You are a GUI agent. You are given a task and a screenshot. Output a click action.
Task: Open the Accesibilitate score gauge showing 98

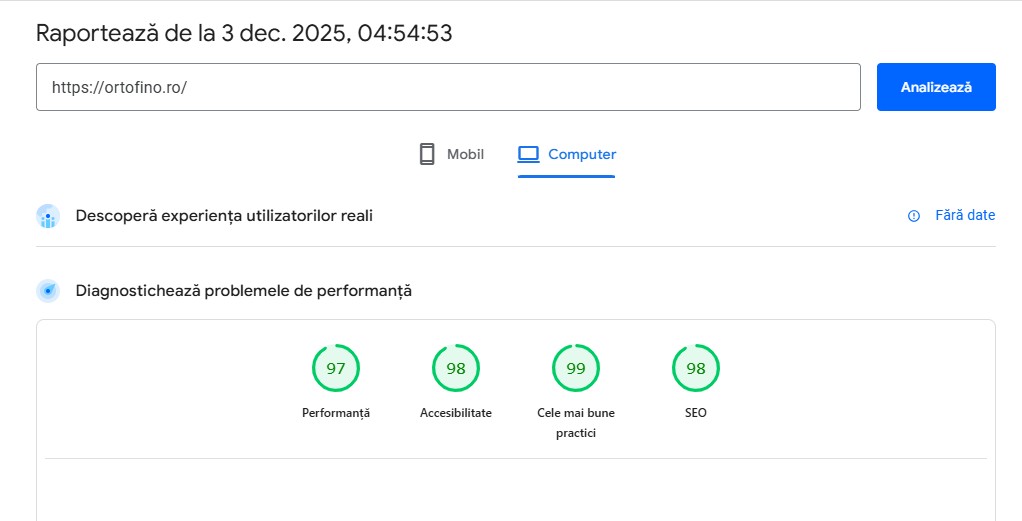(456, 369)
